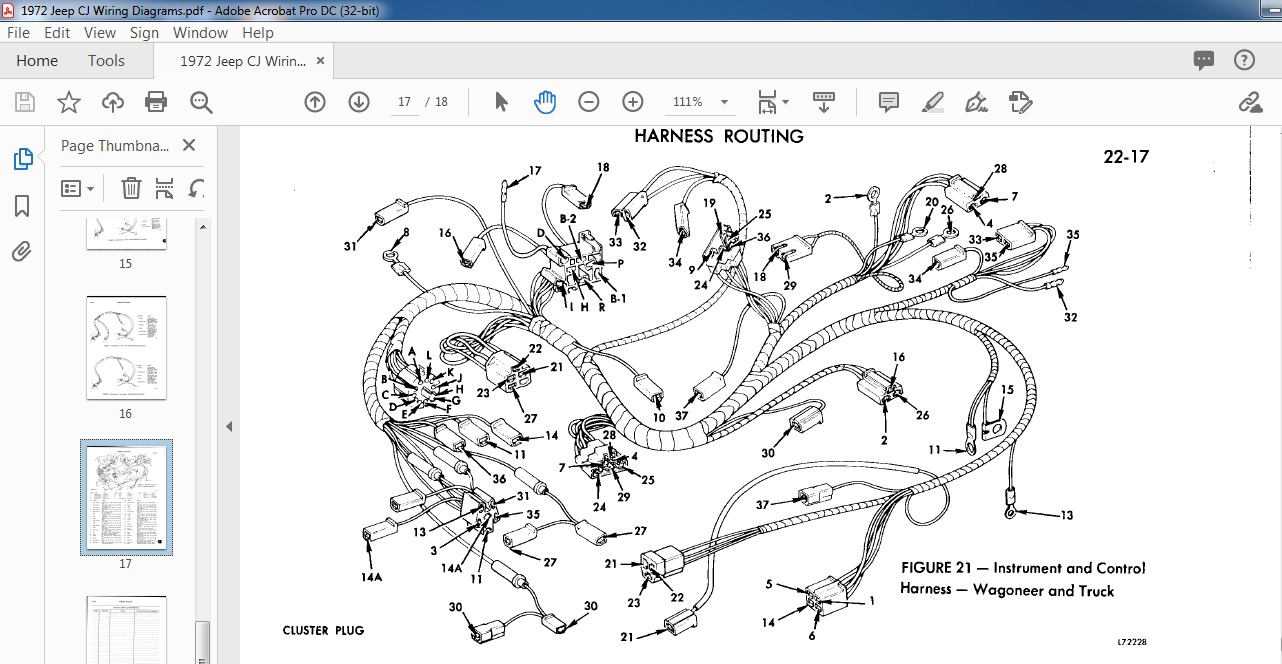Share the file via the link icon

(1249, 102)
